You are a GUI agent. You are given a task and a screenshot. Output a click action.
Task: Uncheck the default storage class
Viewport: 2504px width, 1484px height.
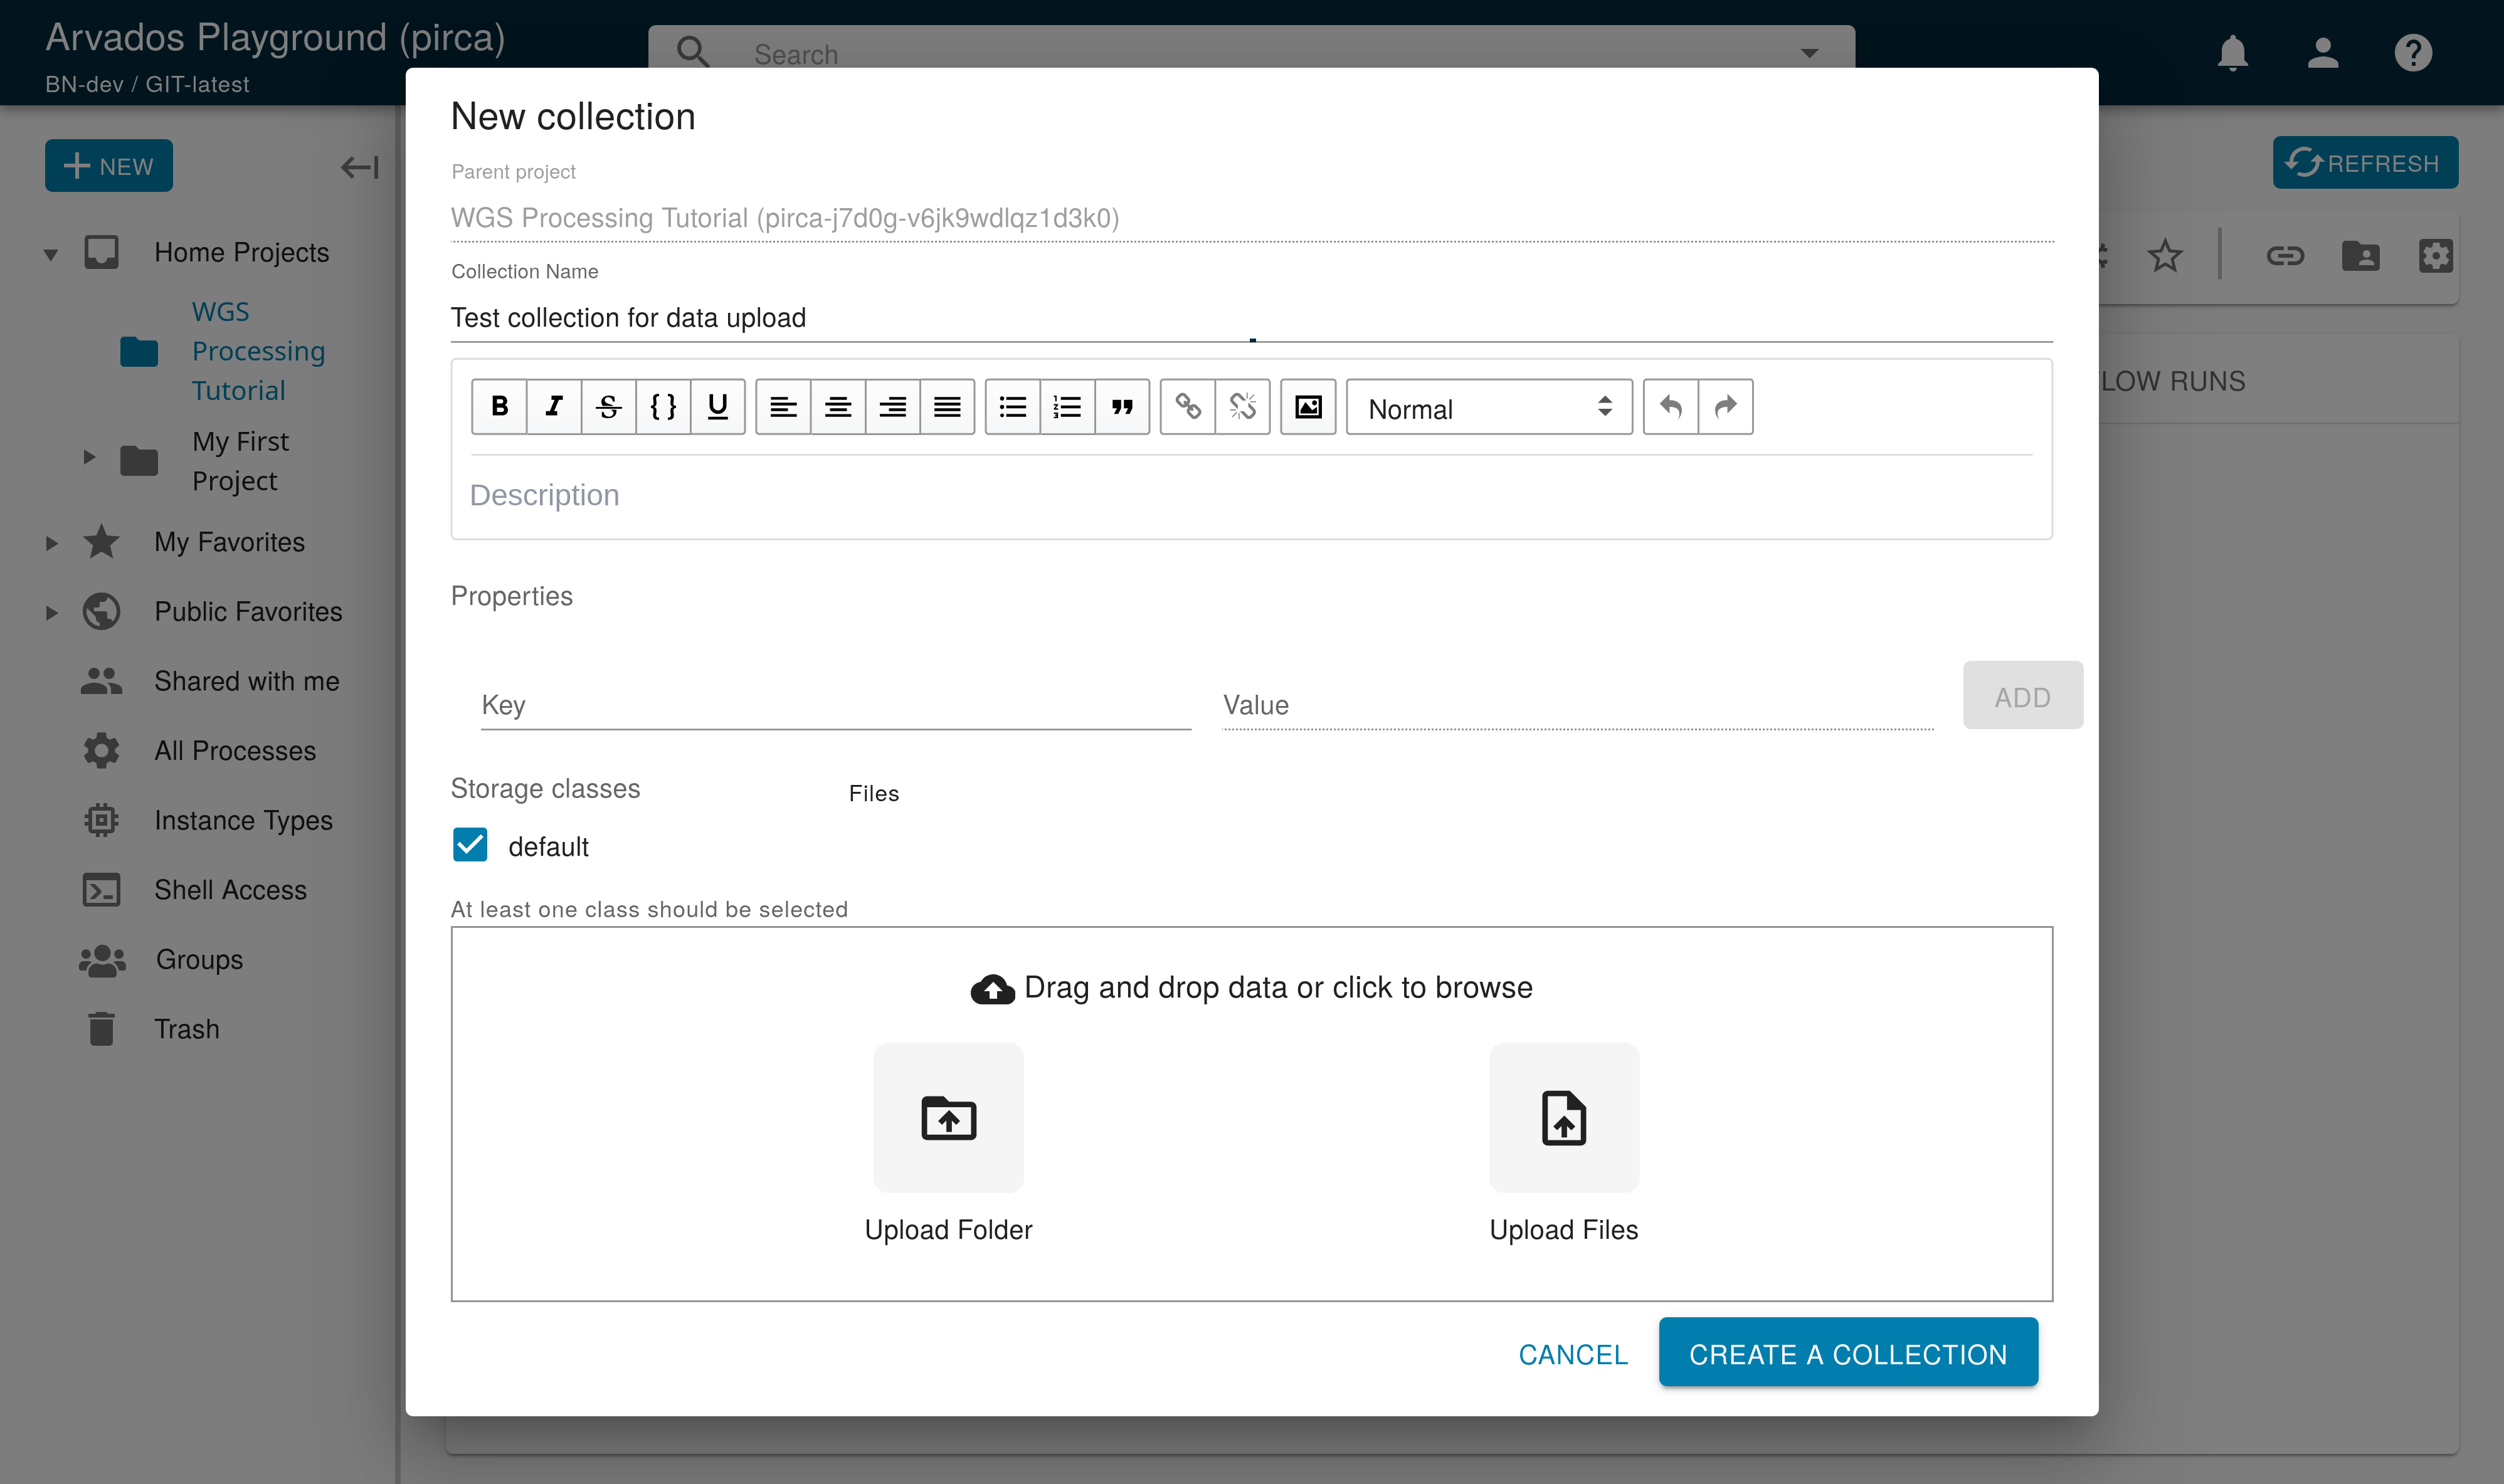pyautogui.click(x=470, y=845)
